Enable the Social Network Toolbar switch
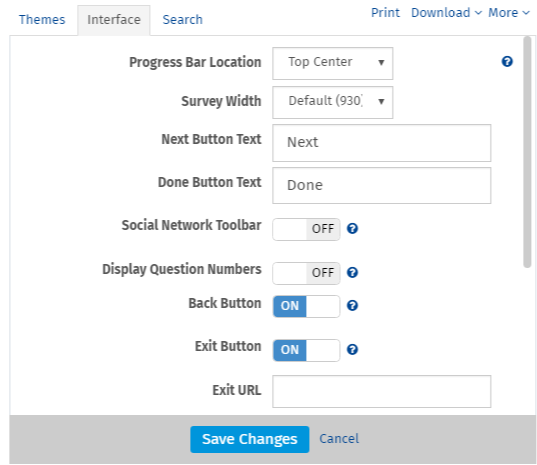The width and height of the screenshot is (537, 465). click(306, 229)
